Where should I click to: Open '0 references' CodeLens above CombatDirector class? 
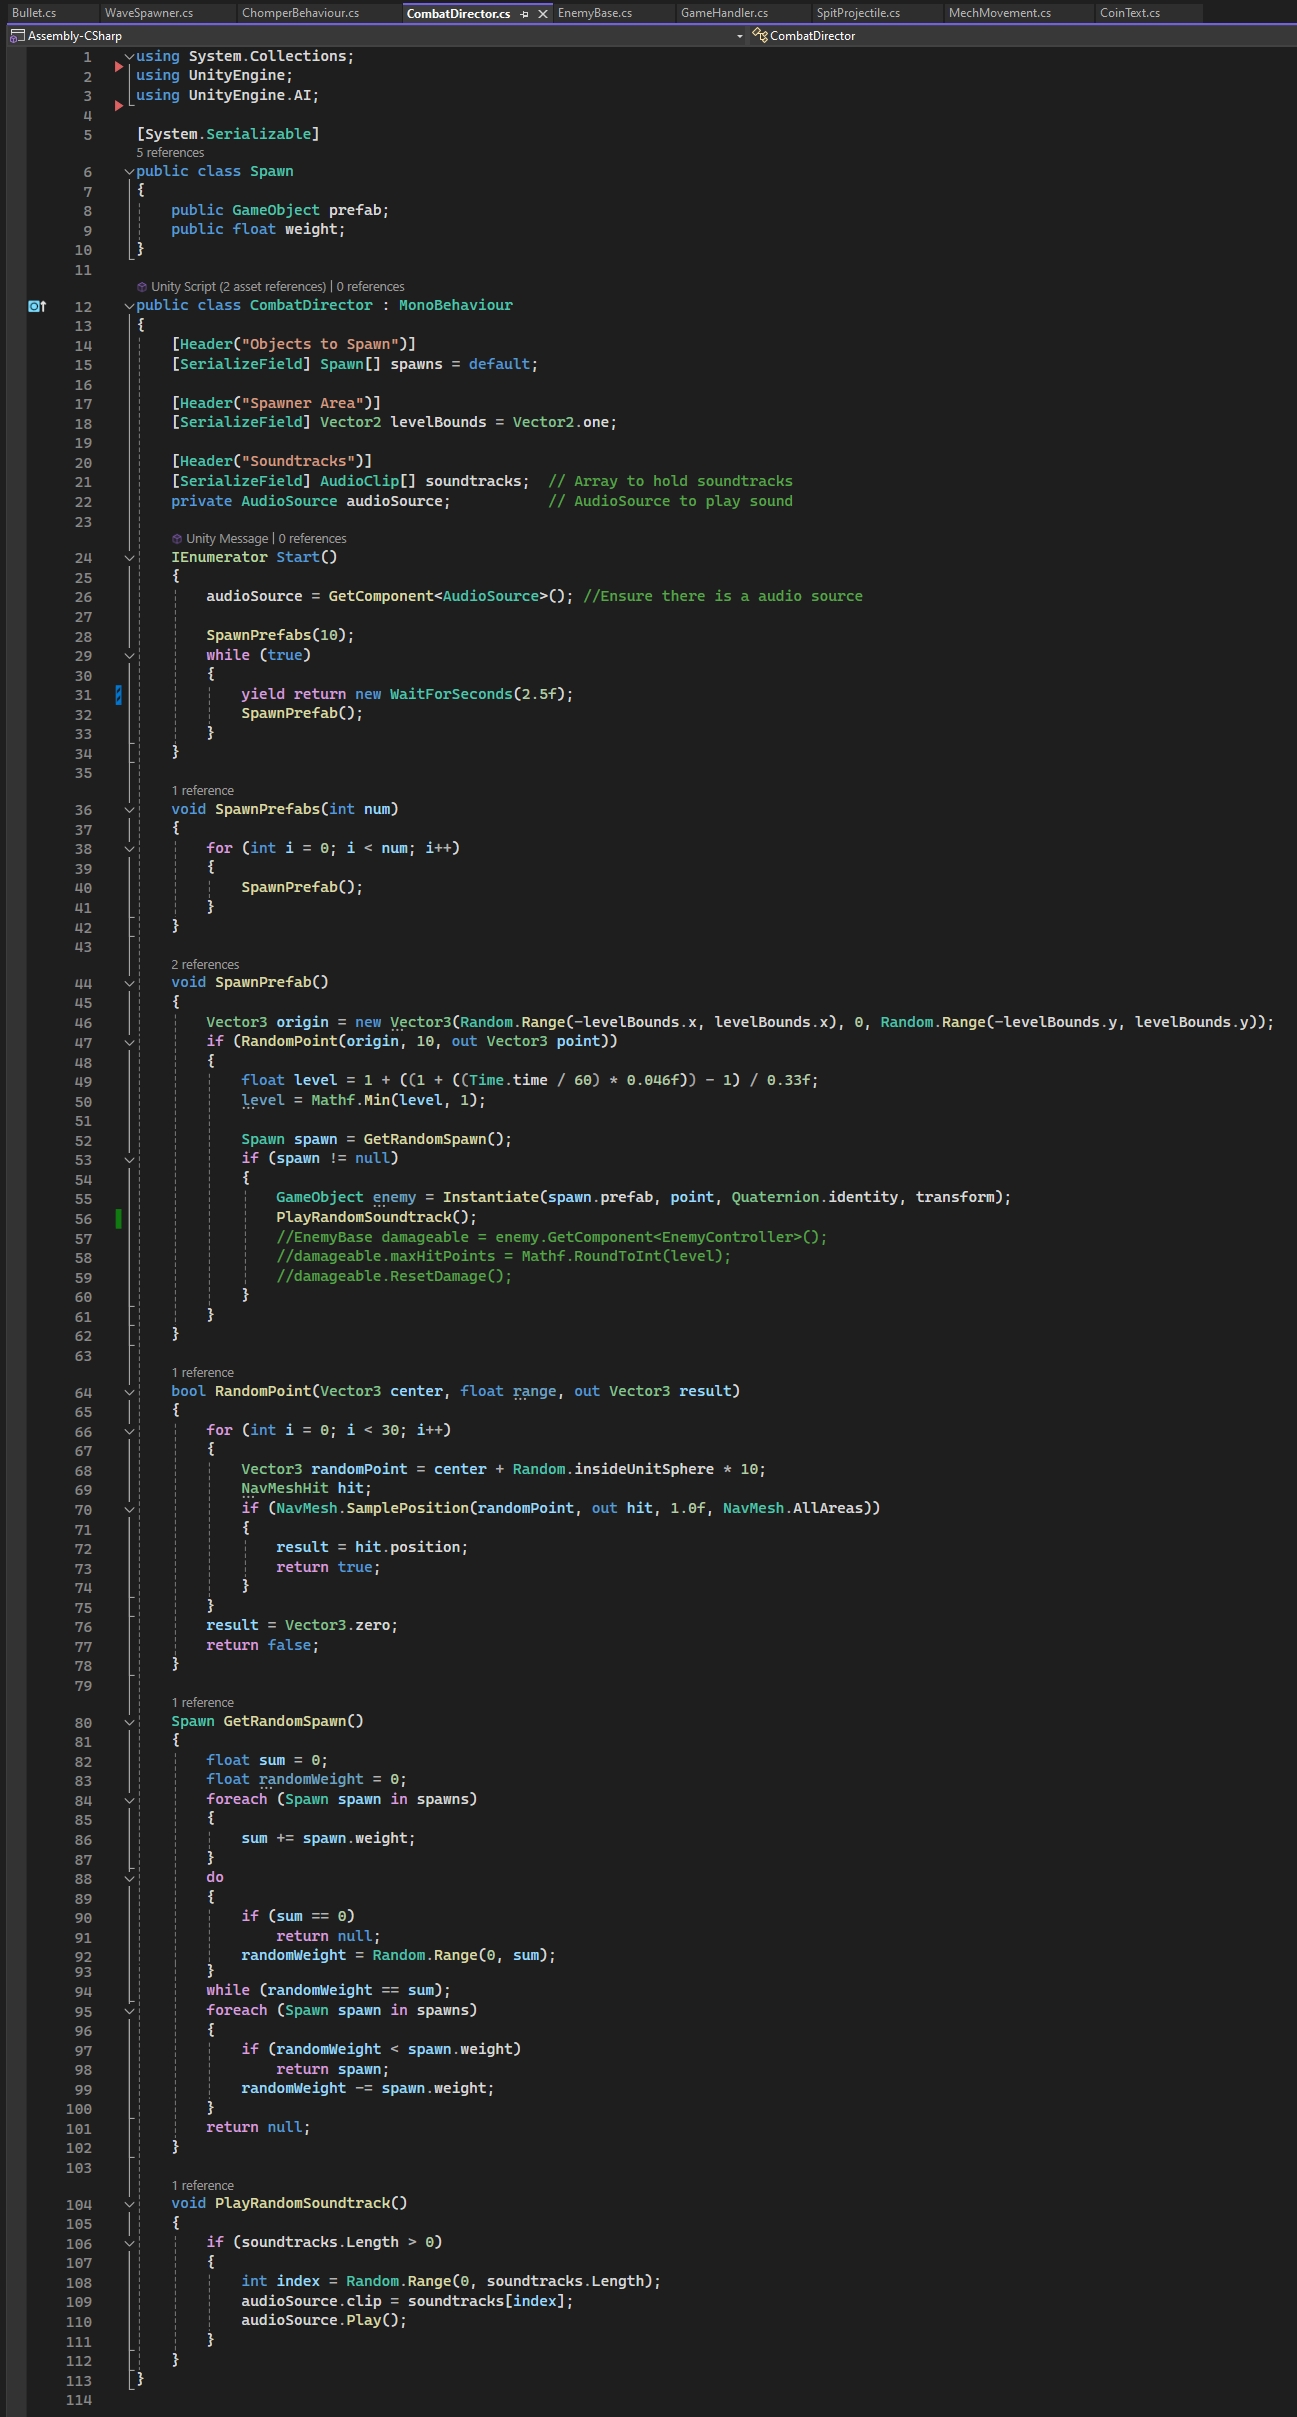point(370,287)
